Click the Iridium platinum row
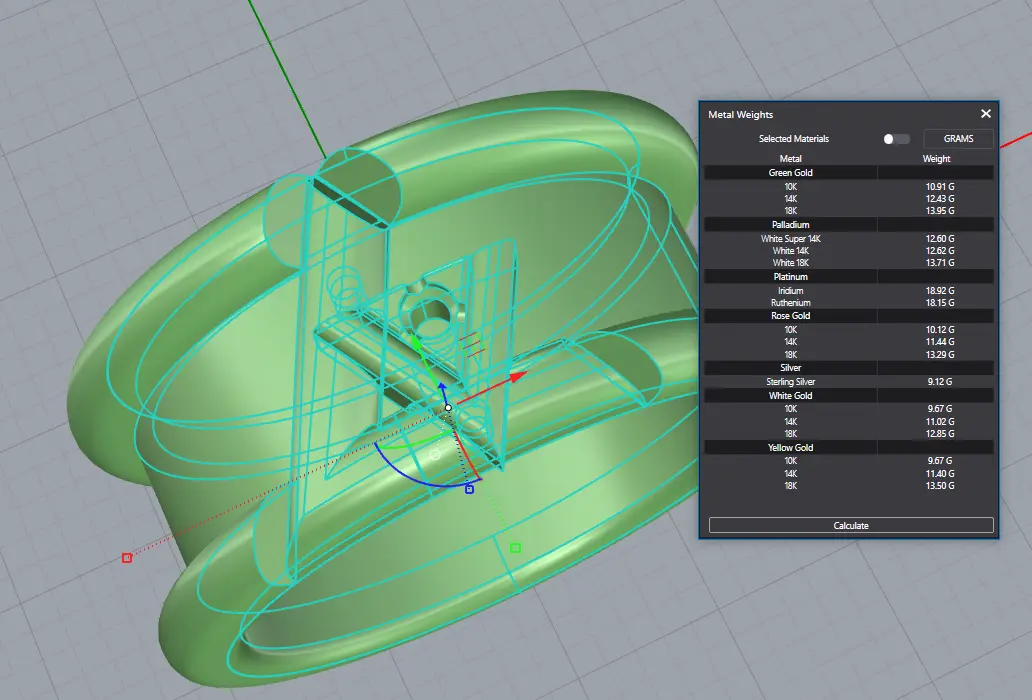 790,291
